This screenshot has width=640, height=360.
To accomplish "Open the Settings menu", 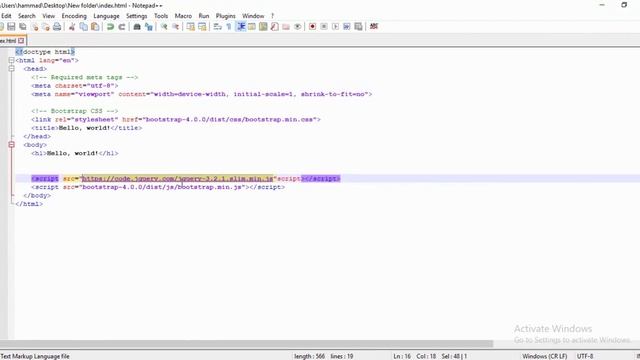I will [x=136, y=16].
